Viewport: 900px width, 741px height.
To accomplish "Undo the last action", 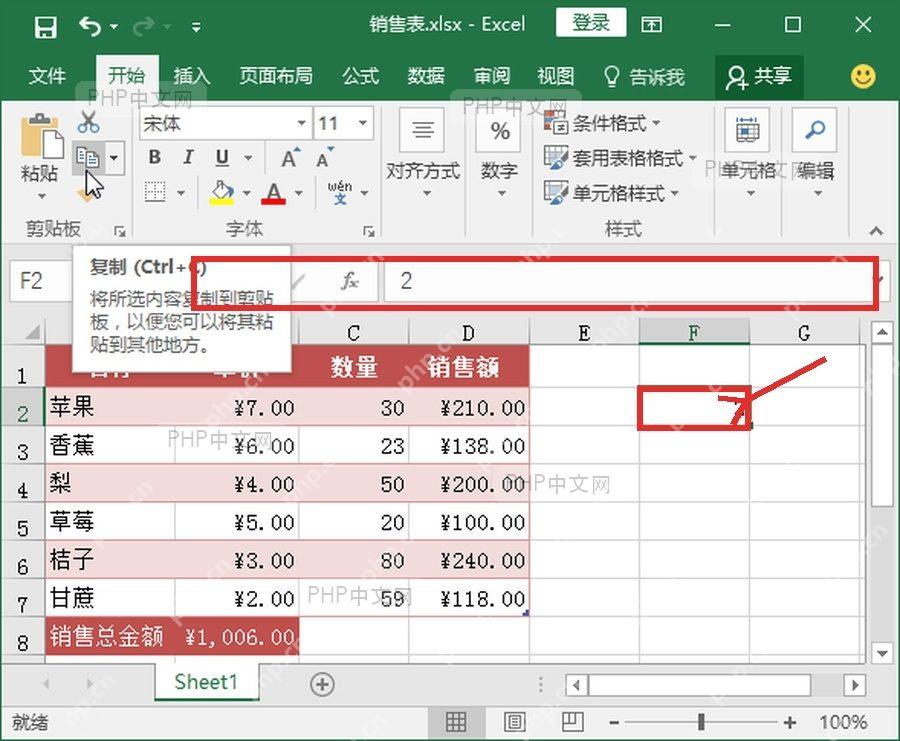I will [x=90, y=26].
